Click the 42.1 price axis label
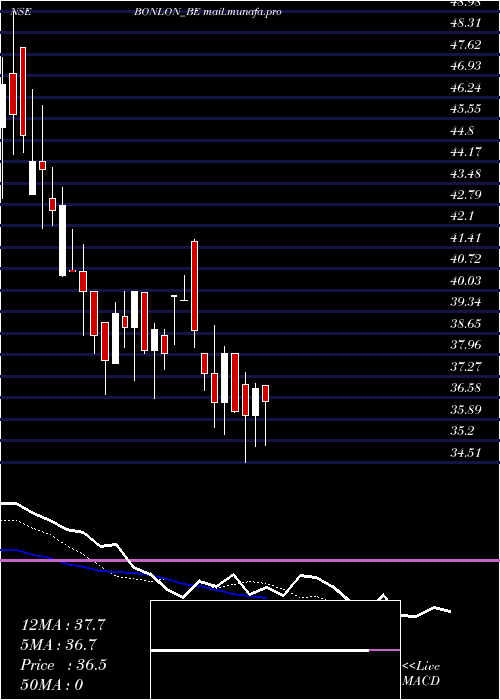The image size is (500, 700). [462, 216]
